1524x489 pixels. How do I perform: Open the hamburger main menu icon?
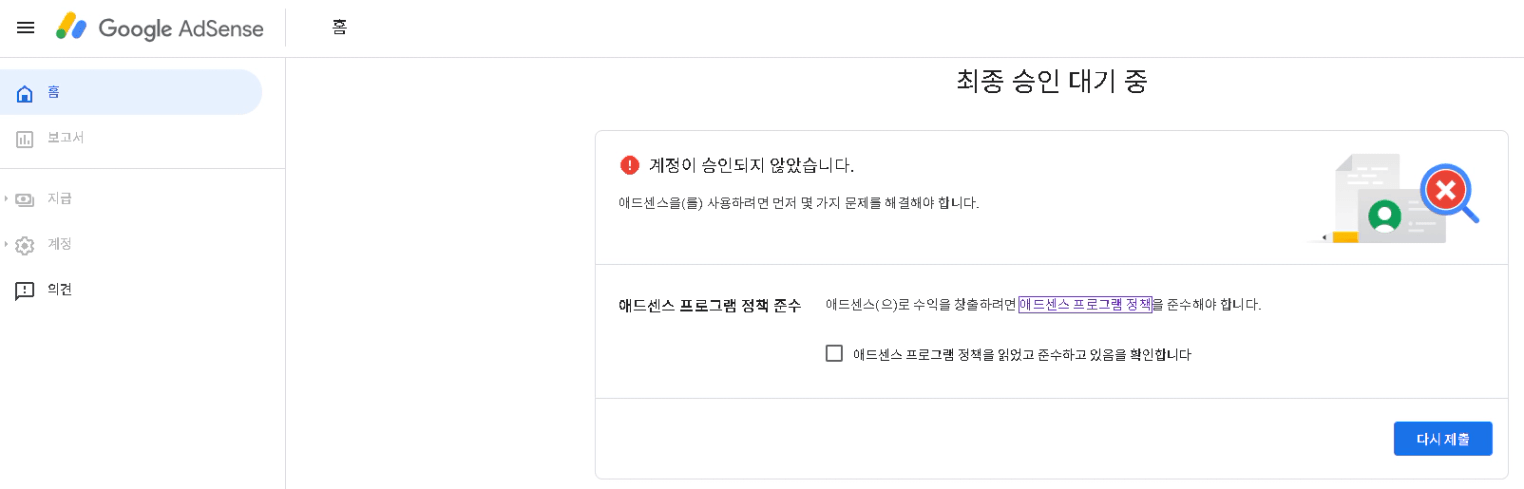tap(26, 28)
